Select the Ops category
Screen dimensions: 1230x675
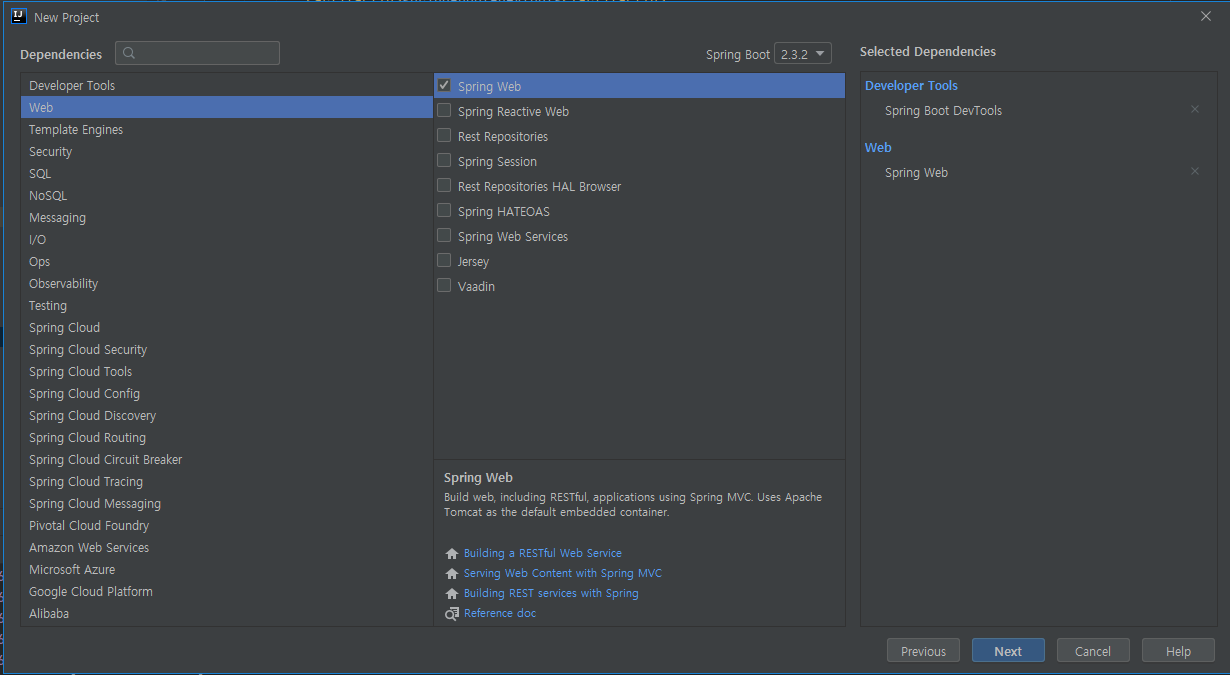[226, 261]
